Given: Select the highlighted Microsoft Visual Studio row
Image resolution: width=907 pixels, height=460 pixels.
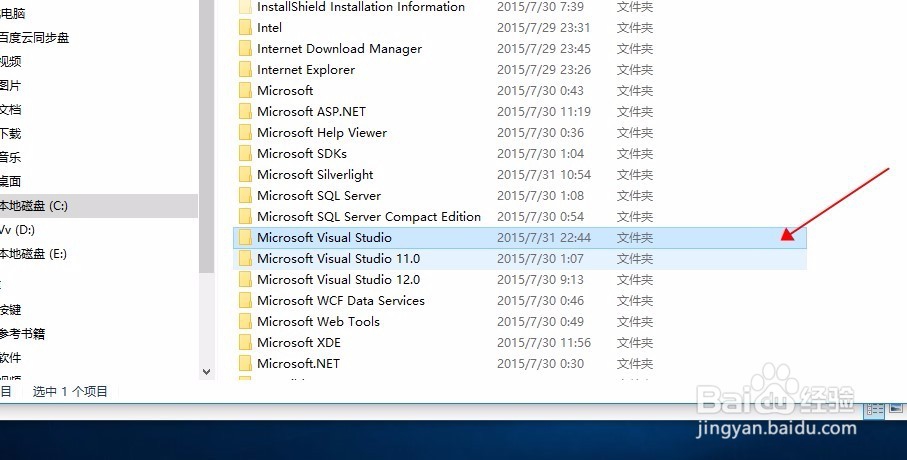Looking at the screenshot, I should pyautogui.click(x=519, y=237).
